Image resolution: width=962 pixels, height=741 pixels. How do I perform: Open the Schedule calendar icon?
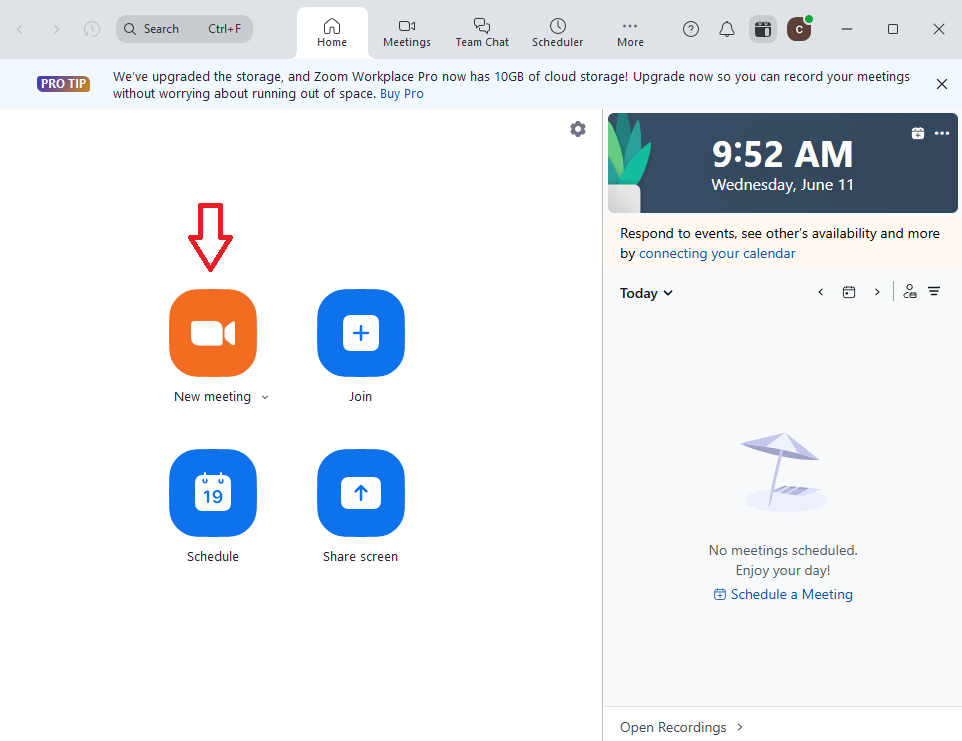(213, 493)
